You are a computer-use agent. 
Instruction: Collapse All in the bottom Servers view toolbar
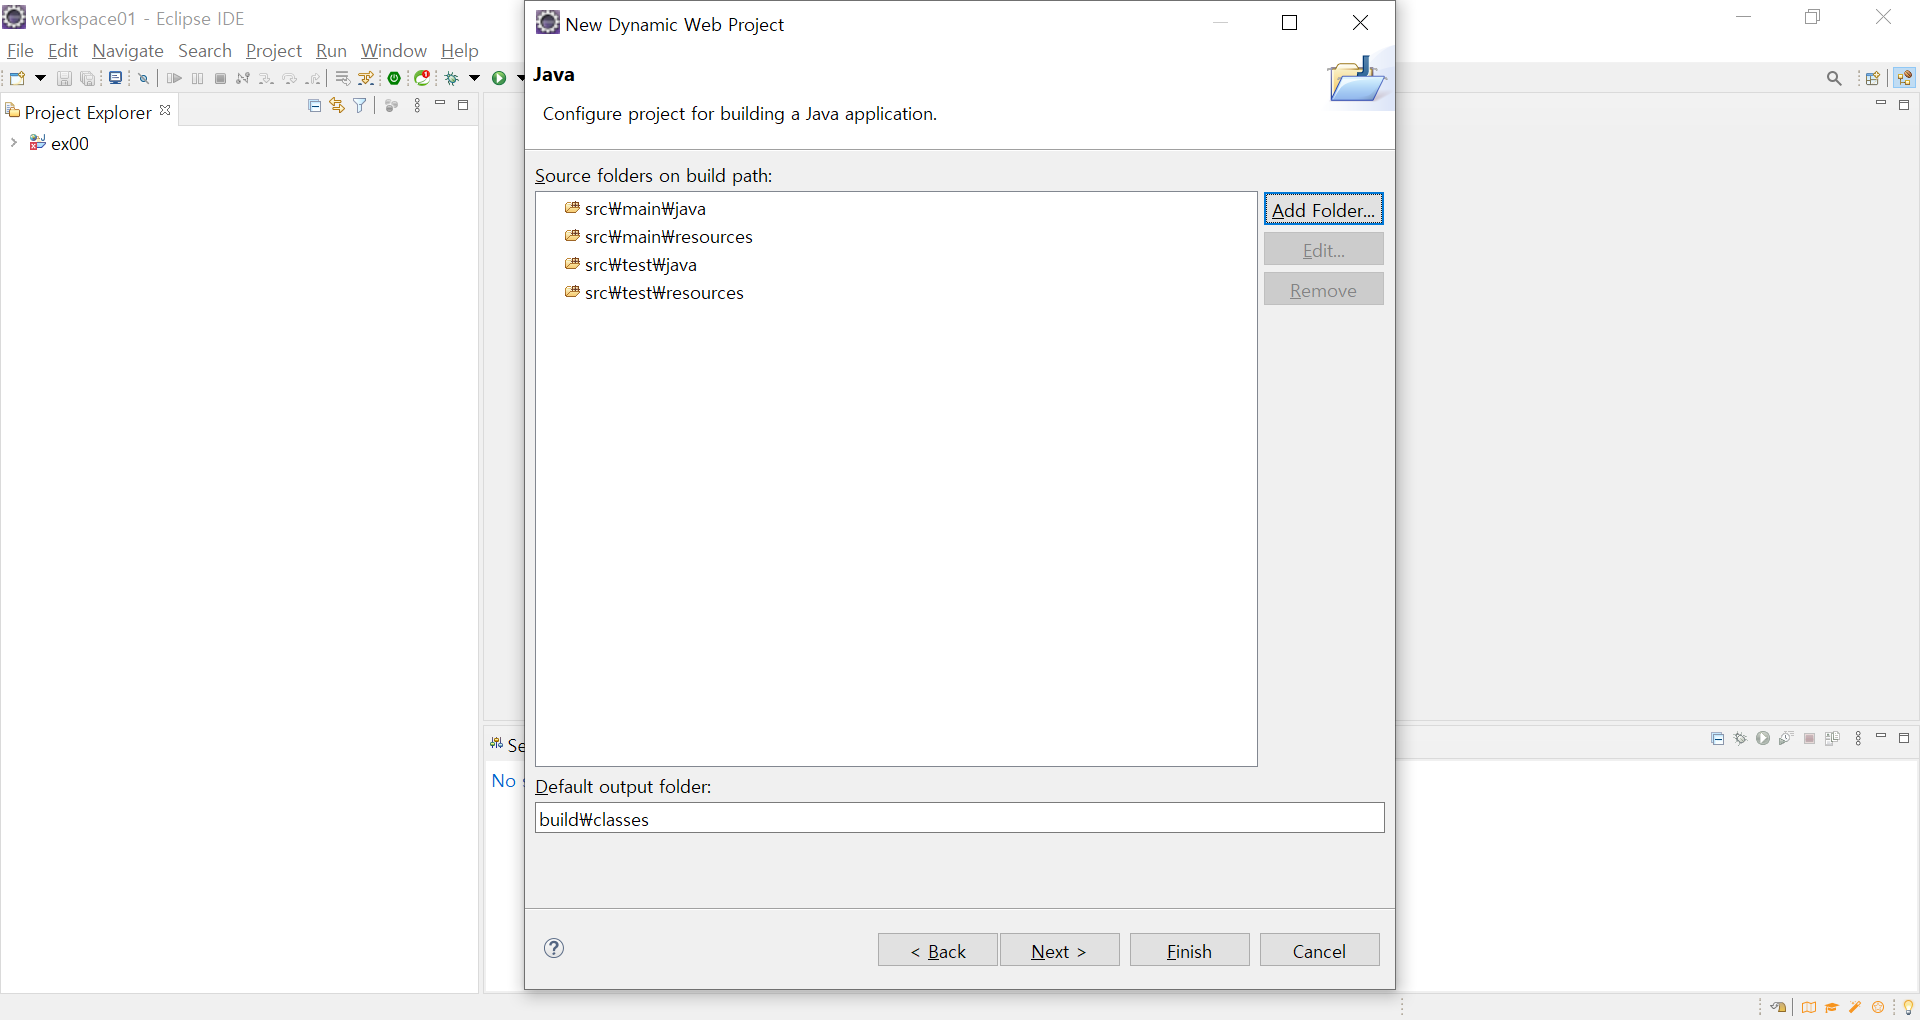[x=1717, y=739]
